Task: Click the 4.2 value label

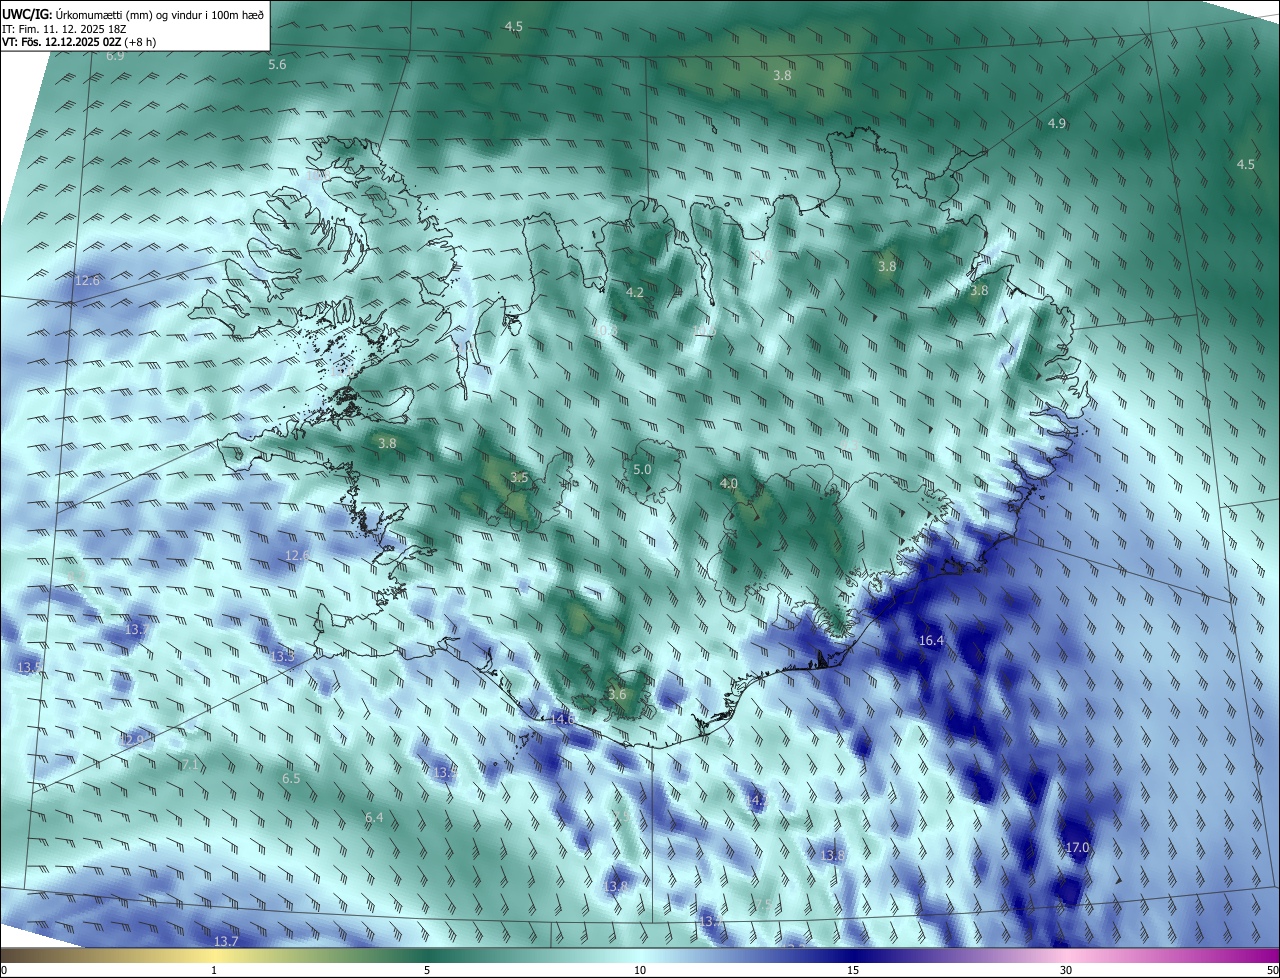Action: point(634,292)
